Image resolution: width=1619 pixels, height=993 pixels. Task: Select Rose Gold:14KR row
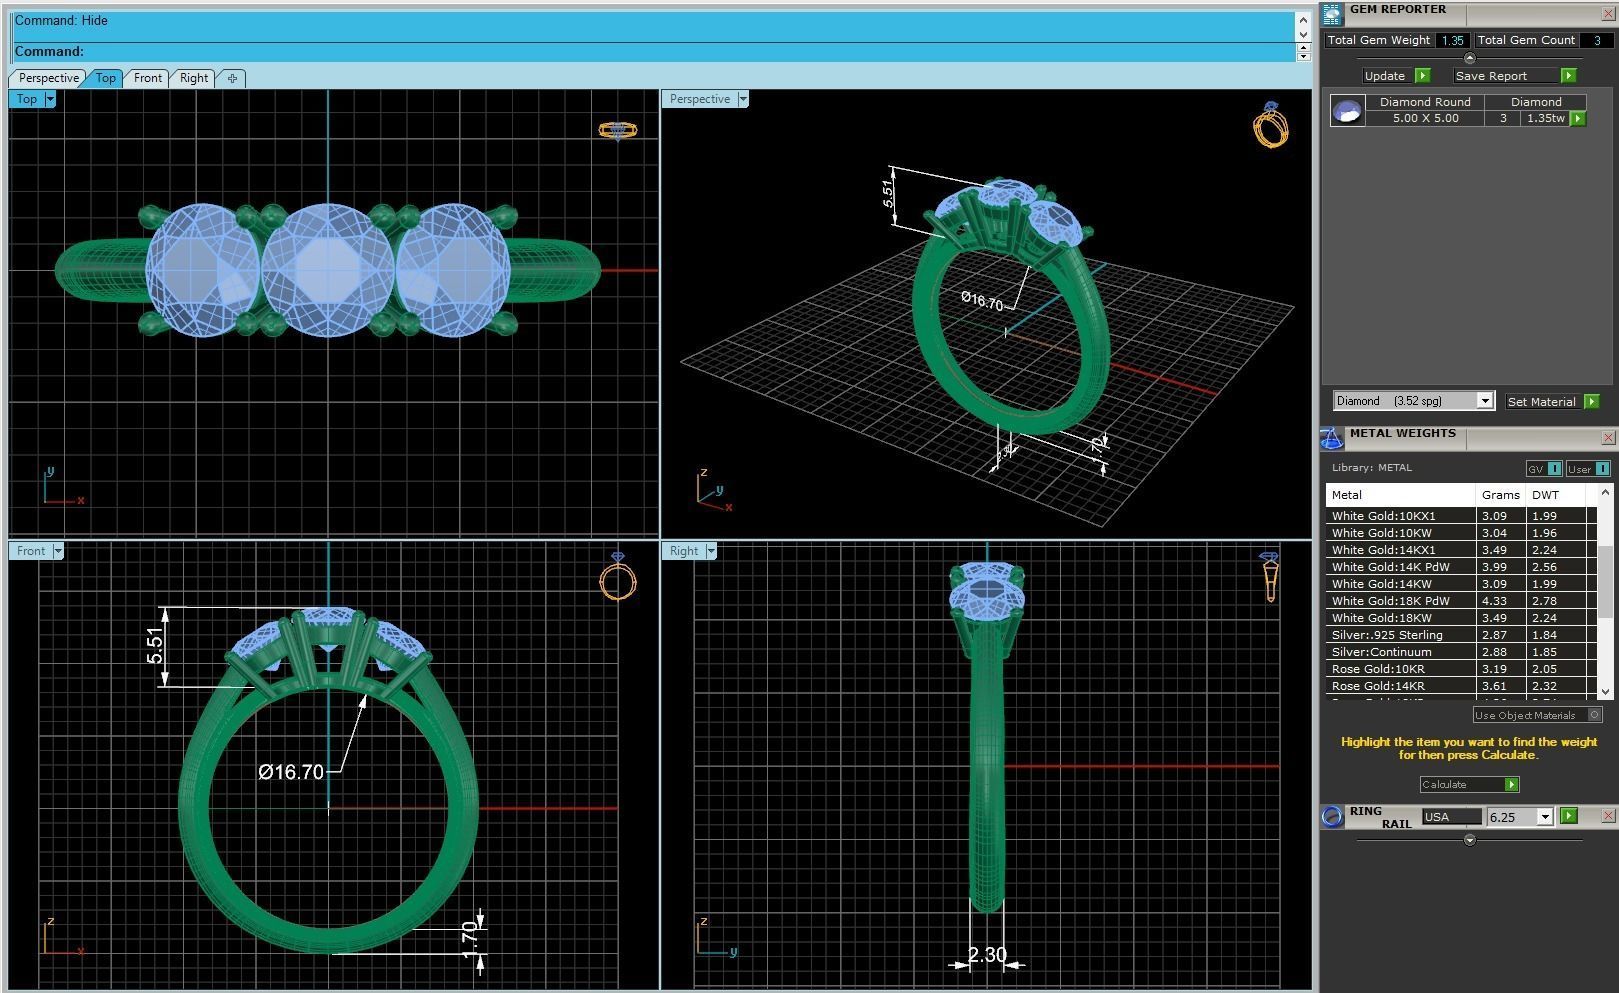[1461, 686]
